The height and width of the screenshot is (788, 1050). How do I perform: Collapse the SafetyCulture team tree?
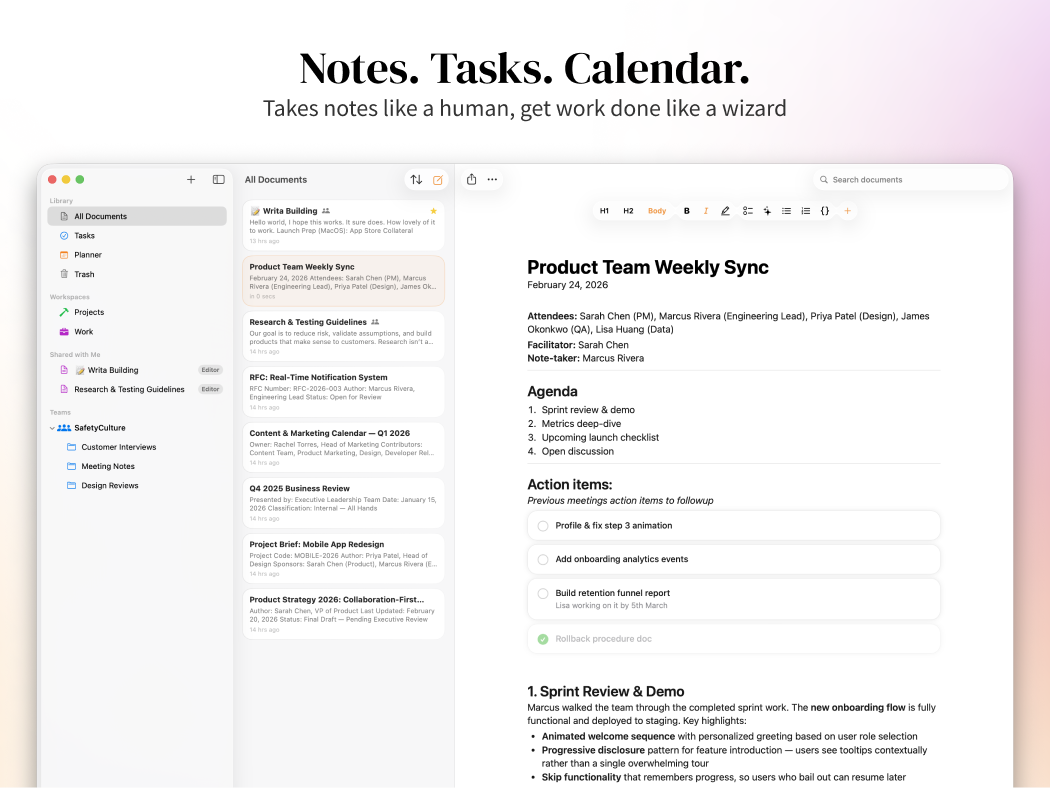click(x=52, y=428)
